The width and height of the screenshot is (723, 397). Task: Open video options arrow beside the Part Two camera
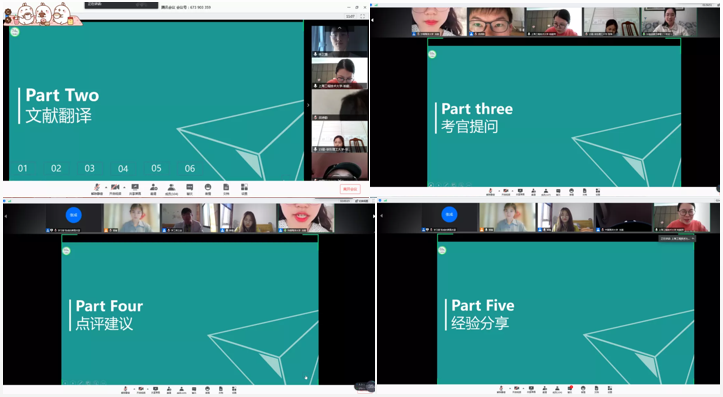(x=124, y=187)
